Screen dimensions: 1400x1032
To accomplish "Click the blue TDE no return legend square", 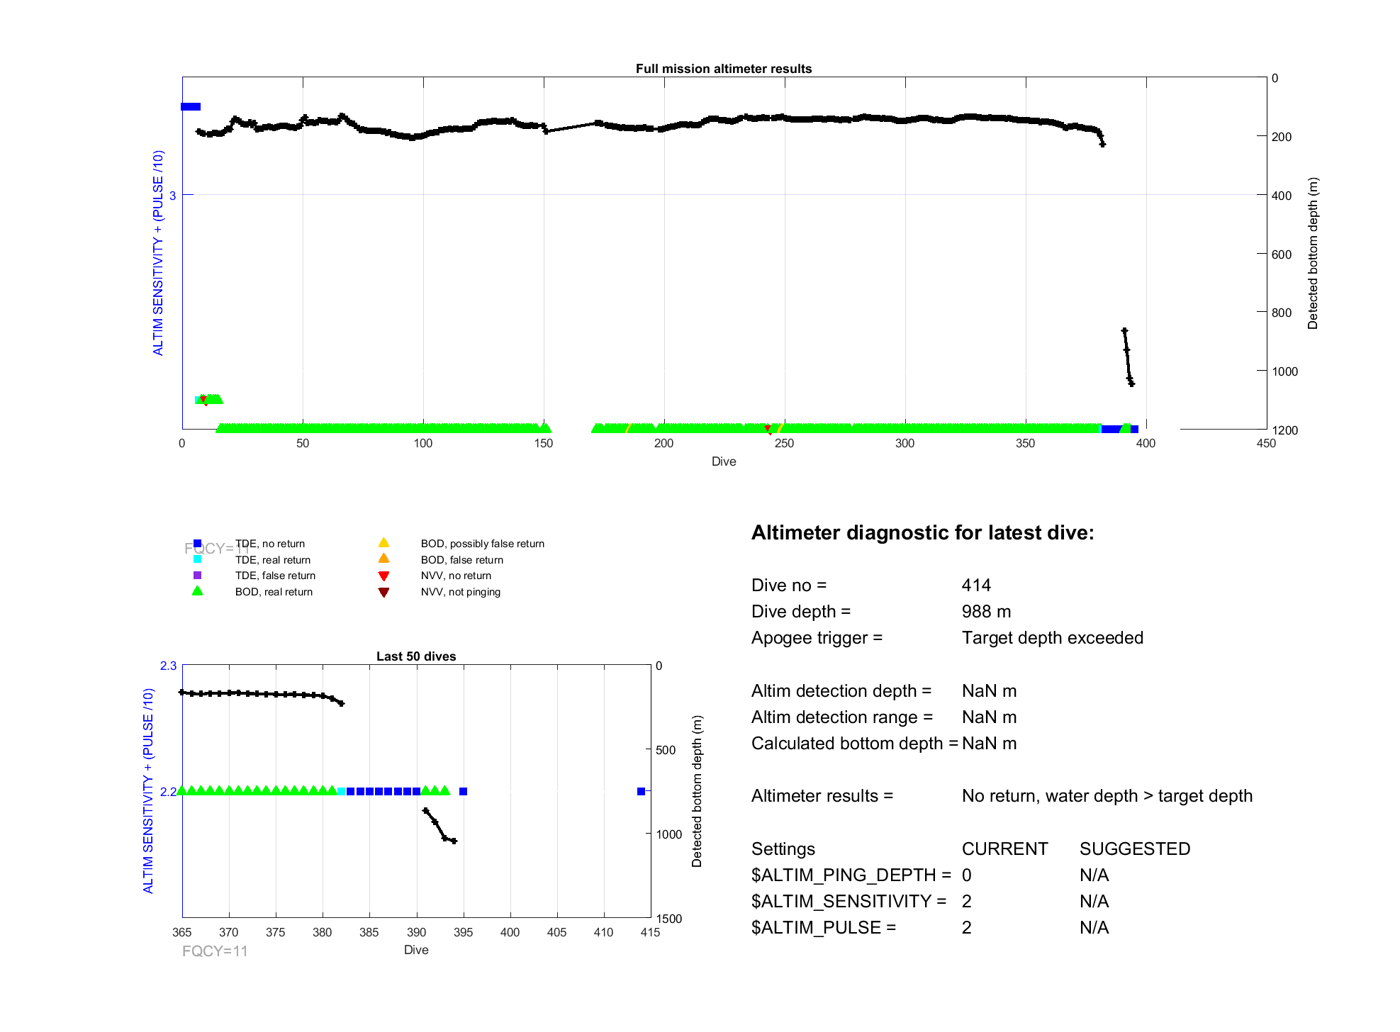I will pos(197,544).
